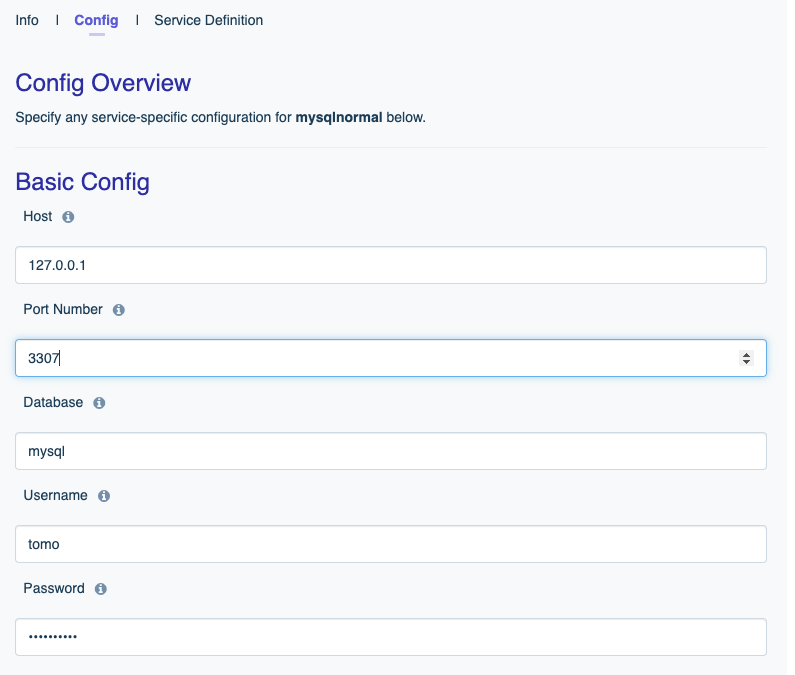Click the Username label text

pyautogui.click(x=55, y=496)
